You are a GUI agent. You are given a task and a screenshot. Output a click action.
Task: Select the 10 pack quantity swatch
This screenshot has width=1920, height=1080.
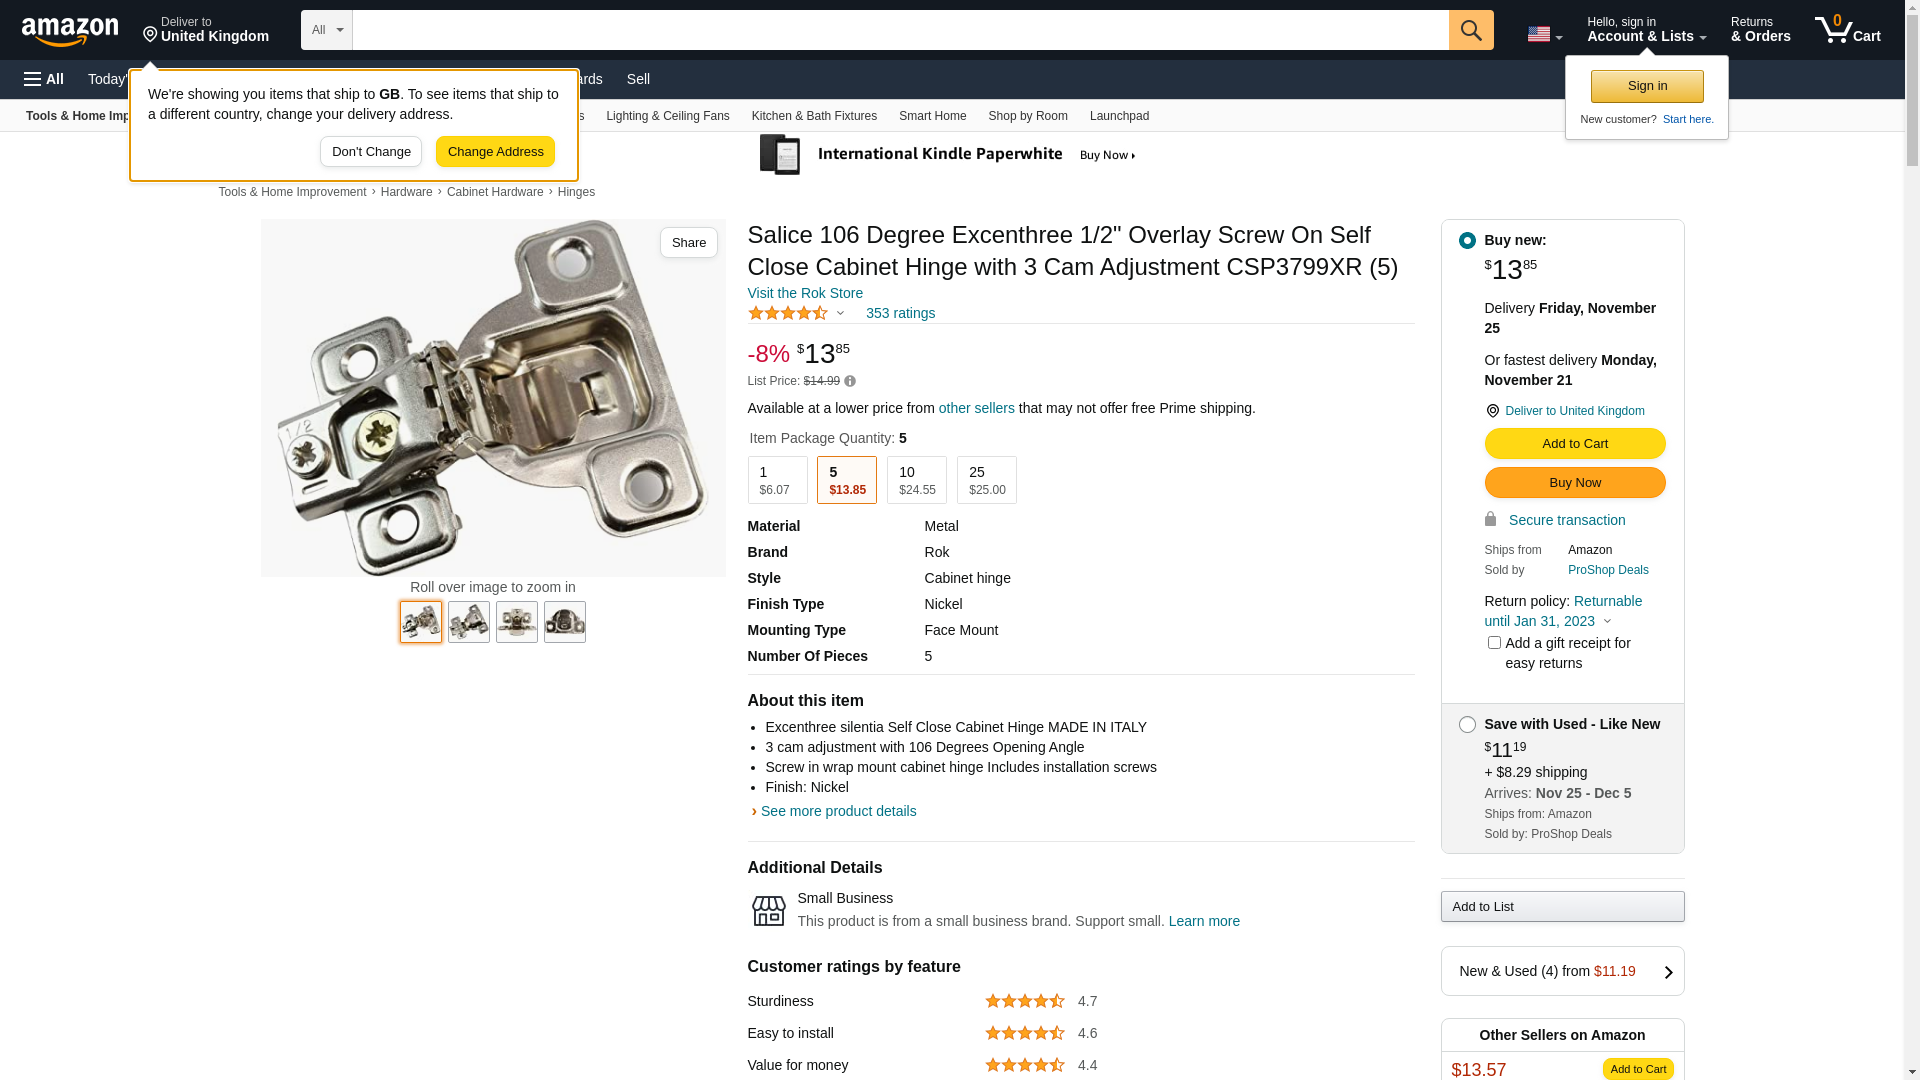click(916, 480)
